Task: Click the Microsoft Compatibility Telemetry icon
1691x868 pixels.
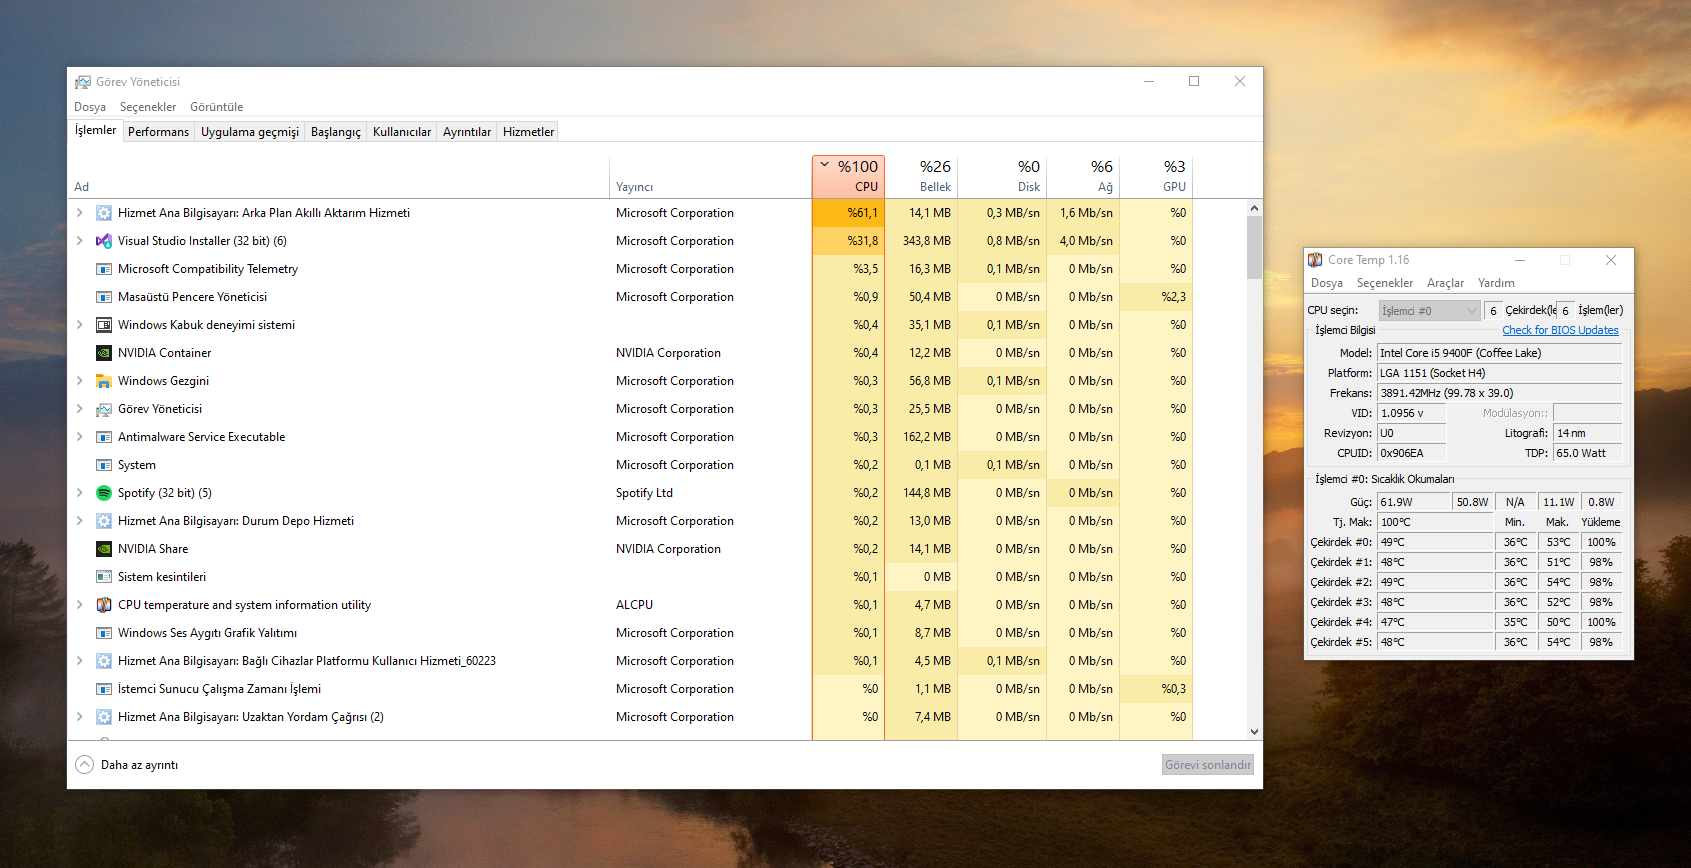Action: 104,269
